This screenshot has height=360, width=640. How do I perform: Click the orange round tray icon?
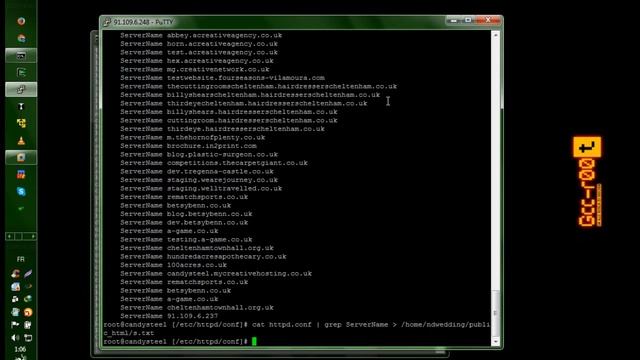[28, 312]
